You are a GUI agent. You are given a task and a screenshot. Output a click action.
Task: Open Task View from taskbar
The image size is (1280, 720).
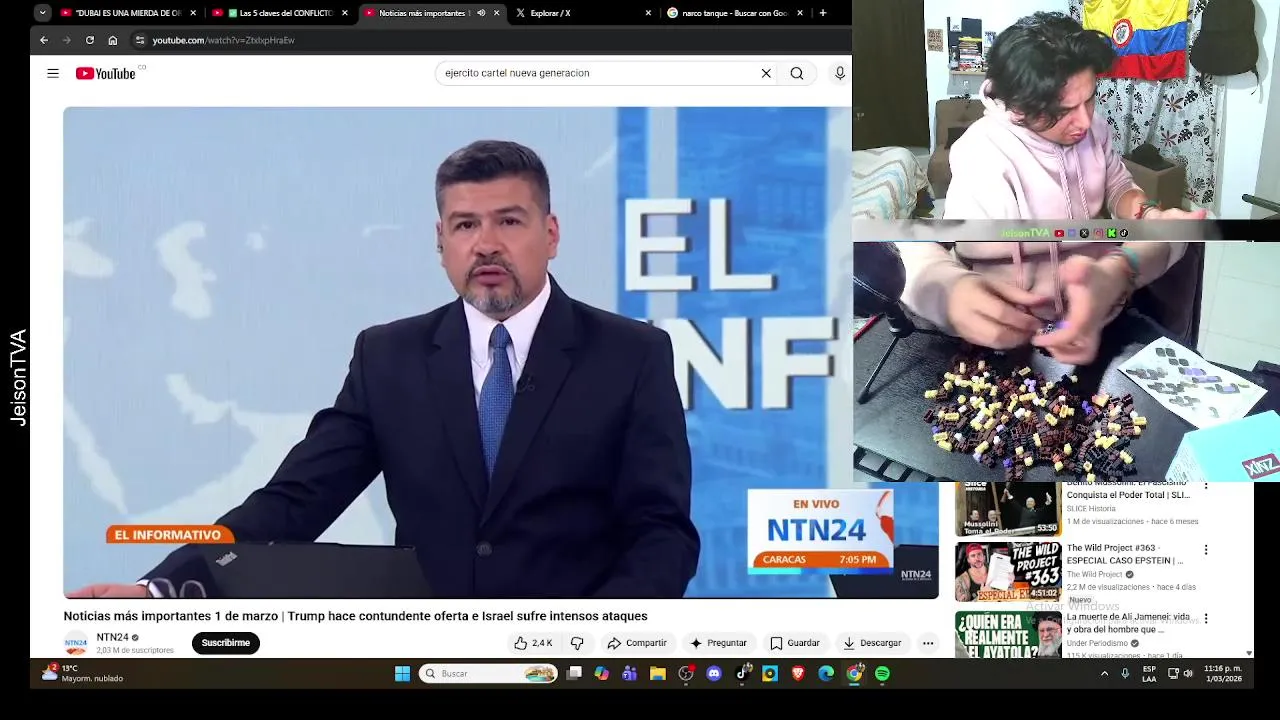click(x=574, y=674)
